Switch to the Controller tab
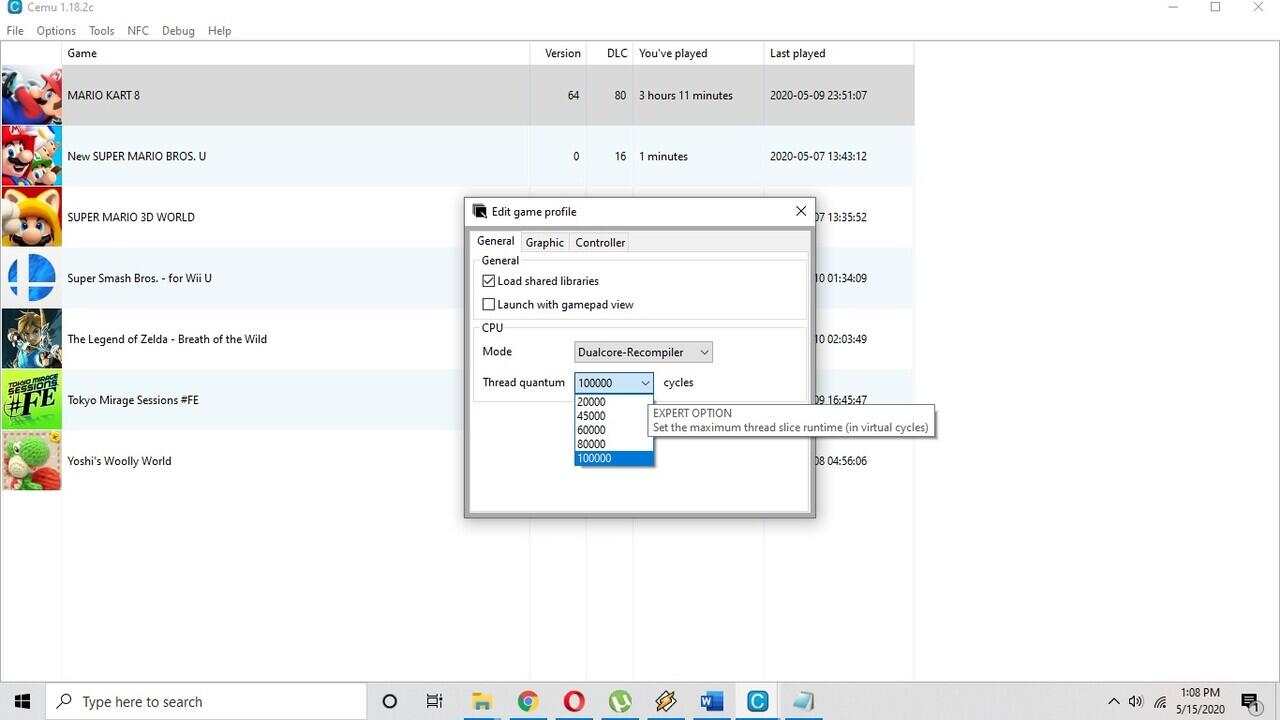 click(x=600, y=242)
